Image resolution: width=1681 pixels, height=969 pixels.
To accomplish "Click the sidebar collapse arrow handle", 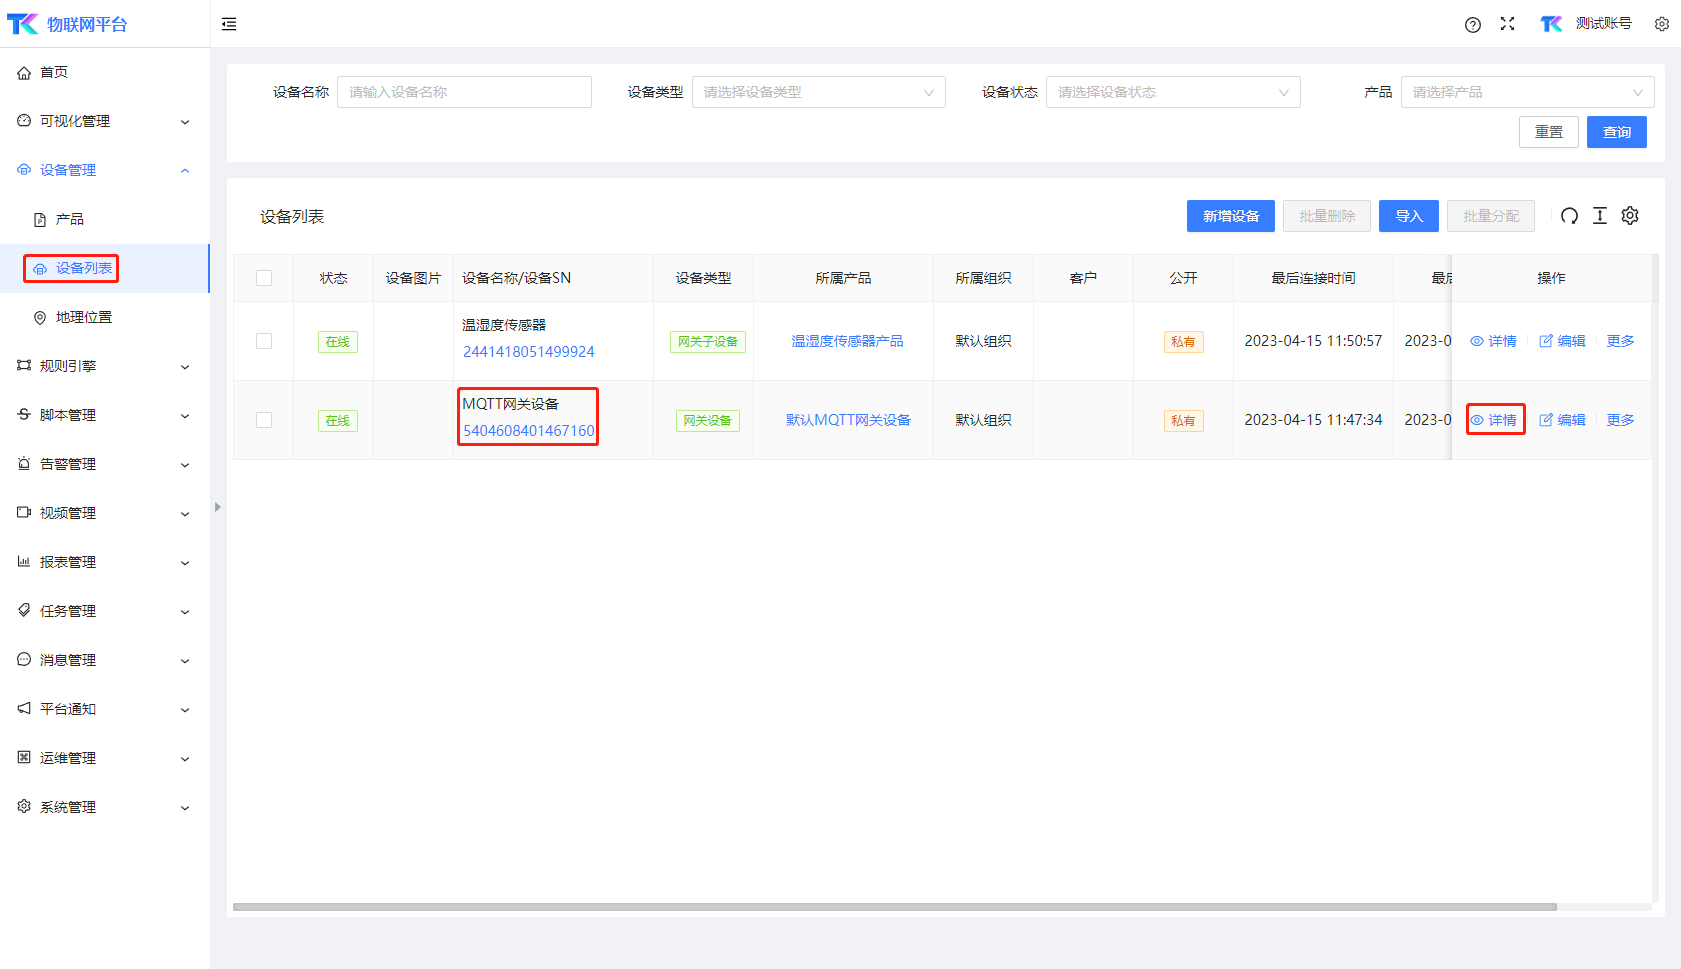I will tap(217, 507).
